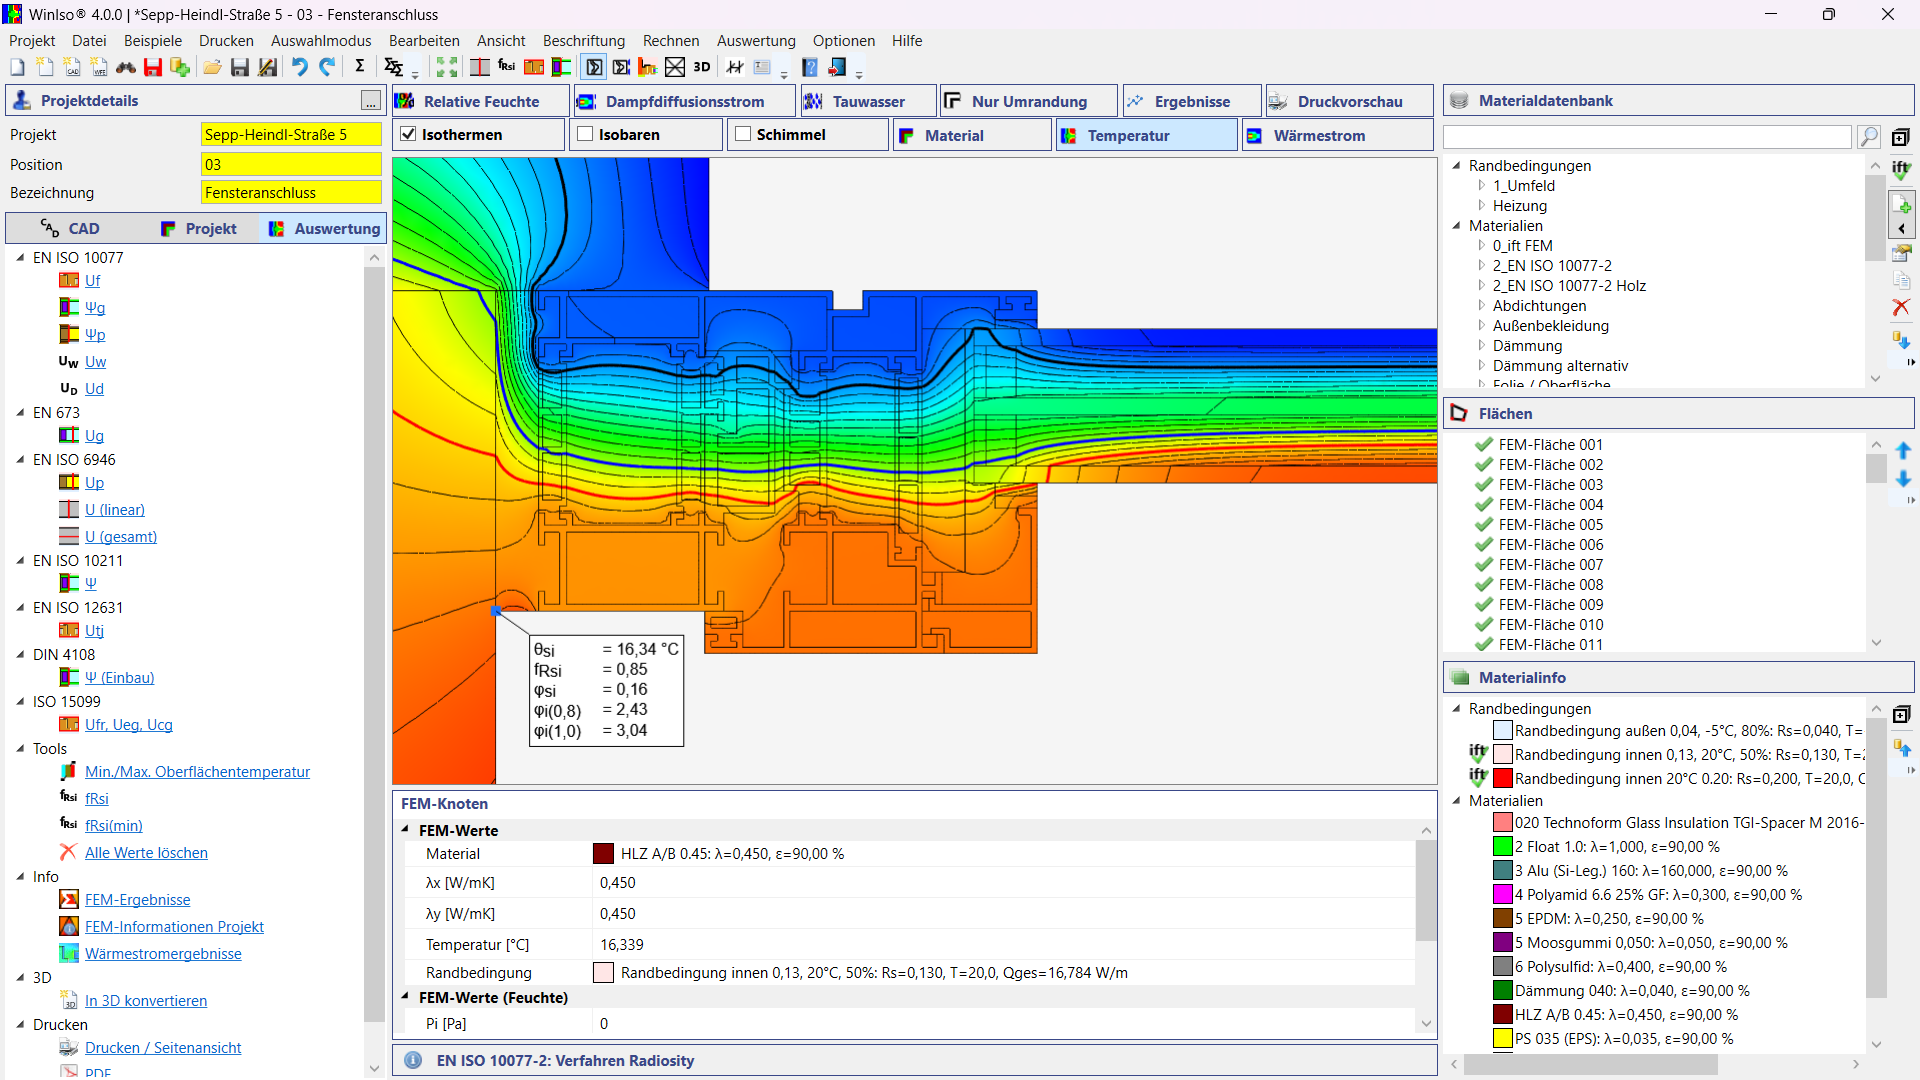This screenshot has height=1080, width=1920.
Task: Collapse the EN ISO 10077 tree group
Action: (x=20, y=258)
